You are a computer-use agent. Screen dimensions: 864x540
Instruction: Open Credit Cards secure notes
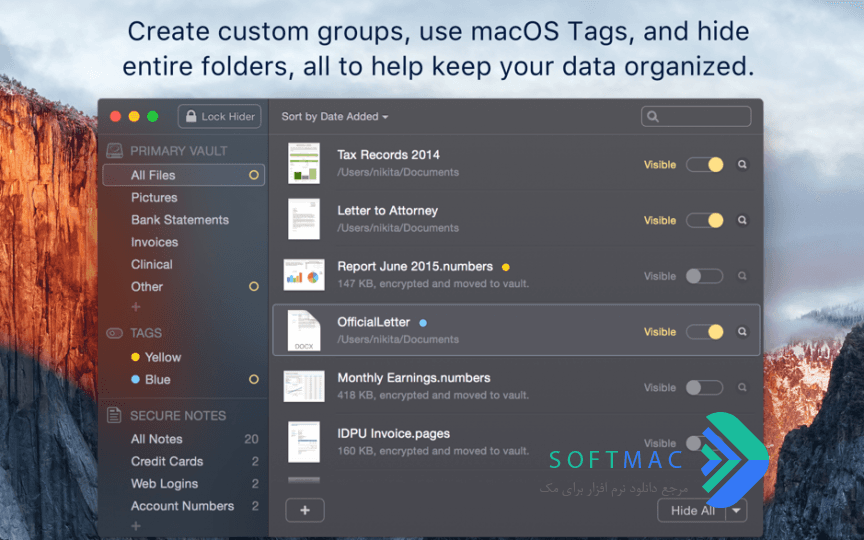point(167,461)
